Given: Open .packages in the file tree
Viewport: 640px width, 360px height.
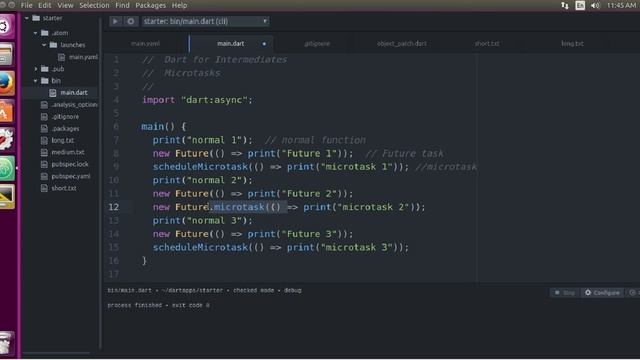Looking at the screenshot, I should click(x=65, y=129).
